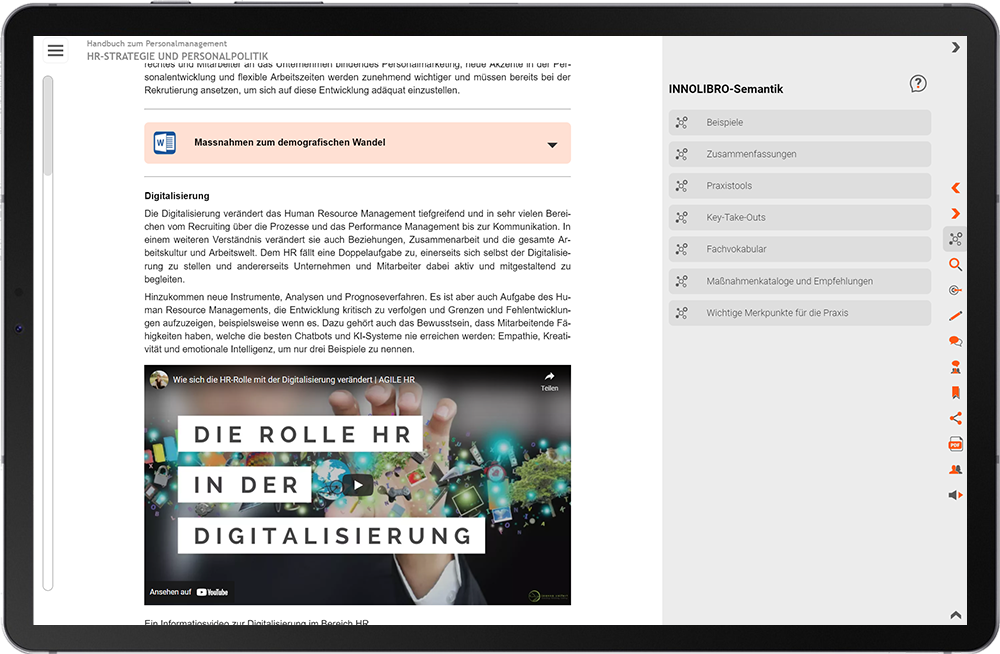The image size is (1000, 654).
Task: Click the HR-STRATEGIE UND PERSONALPOLITIK chapter title
Action: click(177, 56)
